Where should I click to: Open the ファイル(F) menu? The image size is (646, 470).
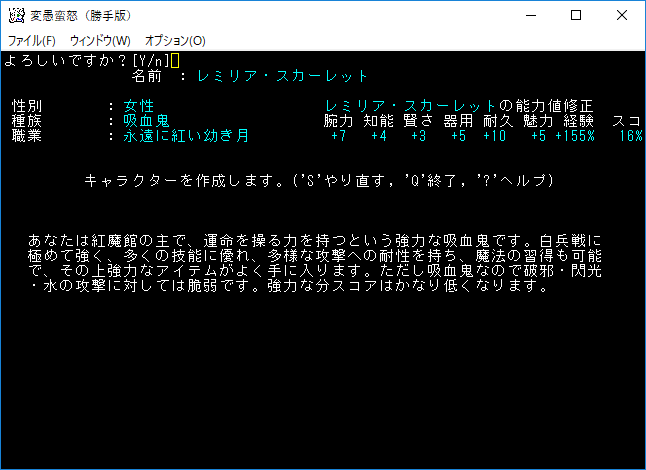pos(32,41)
